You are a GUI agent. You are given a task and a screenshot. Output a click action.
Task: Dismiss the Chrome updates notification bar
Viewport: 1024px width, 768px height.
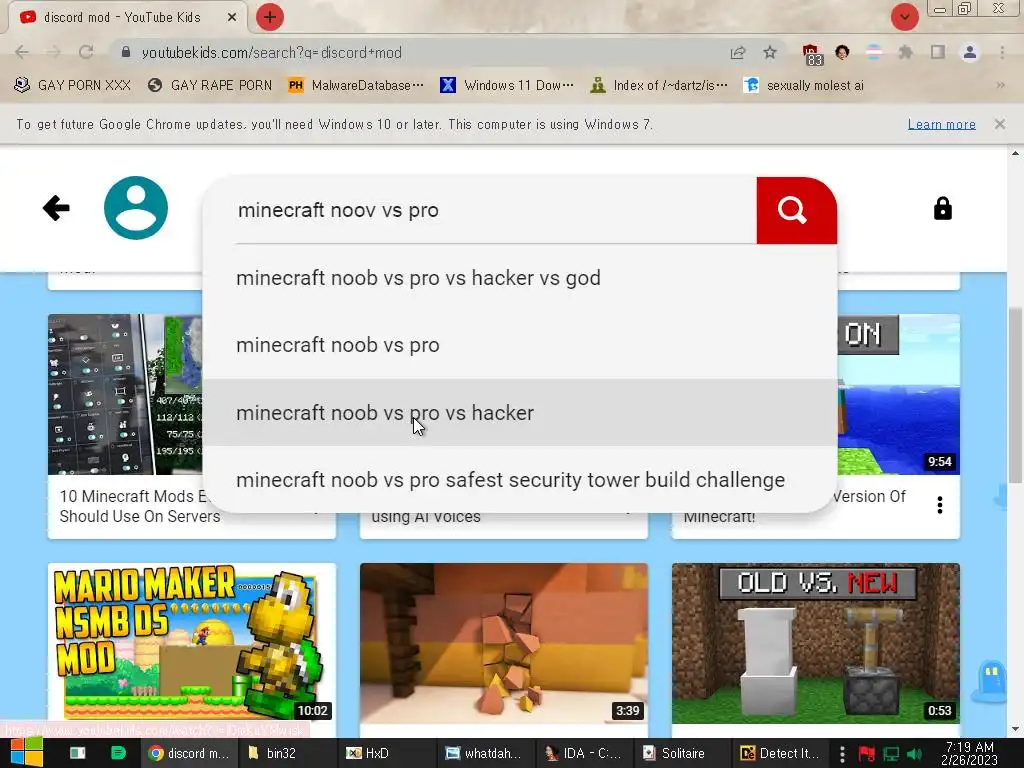pos(1000,123)
